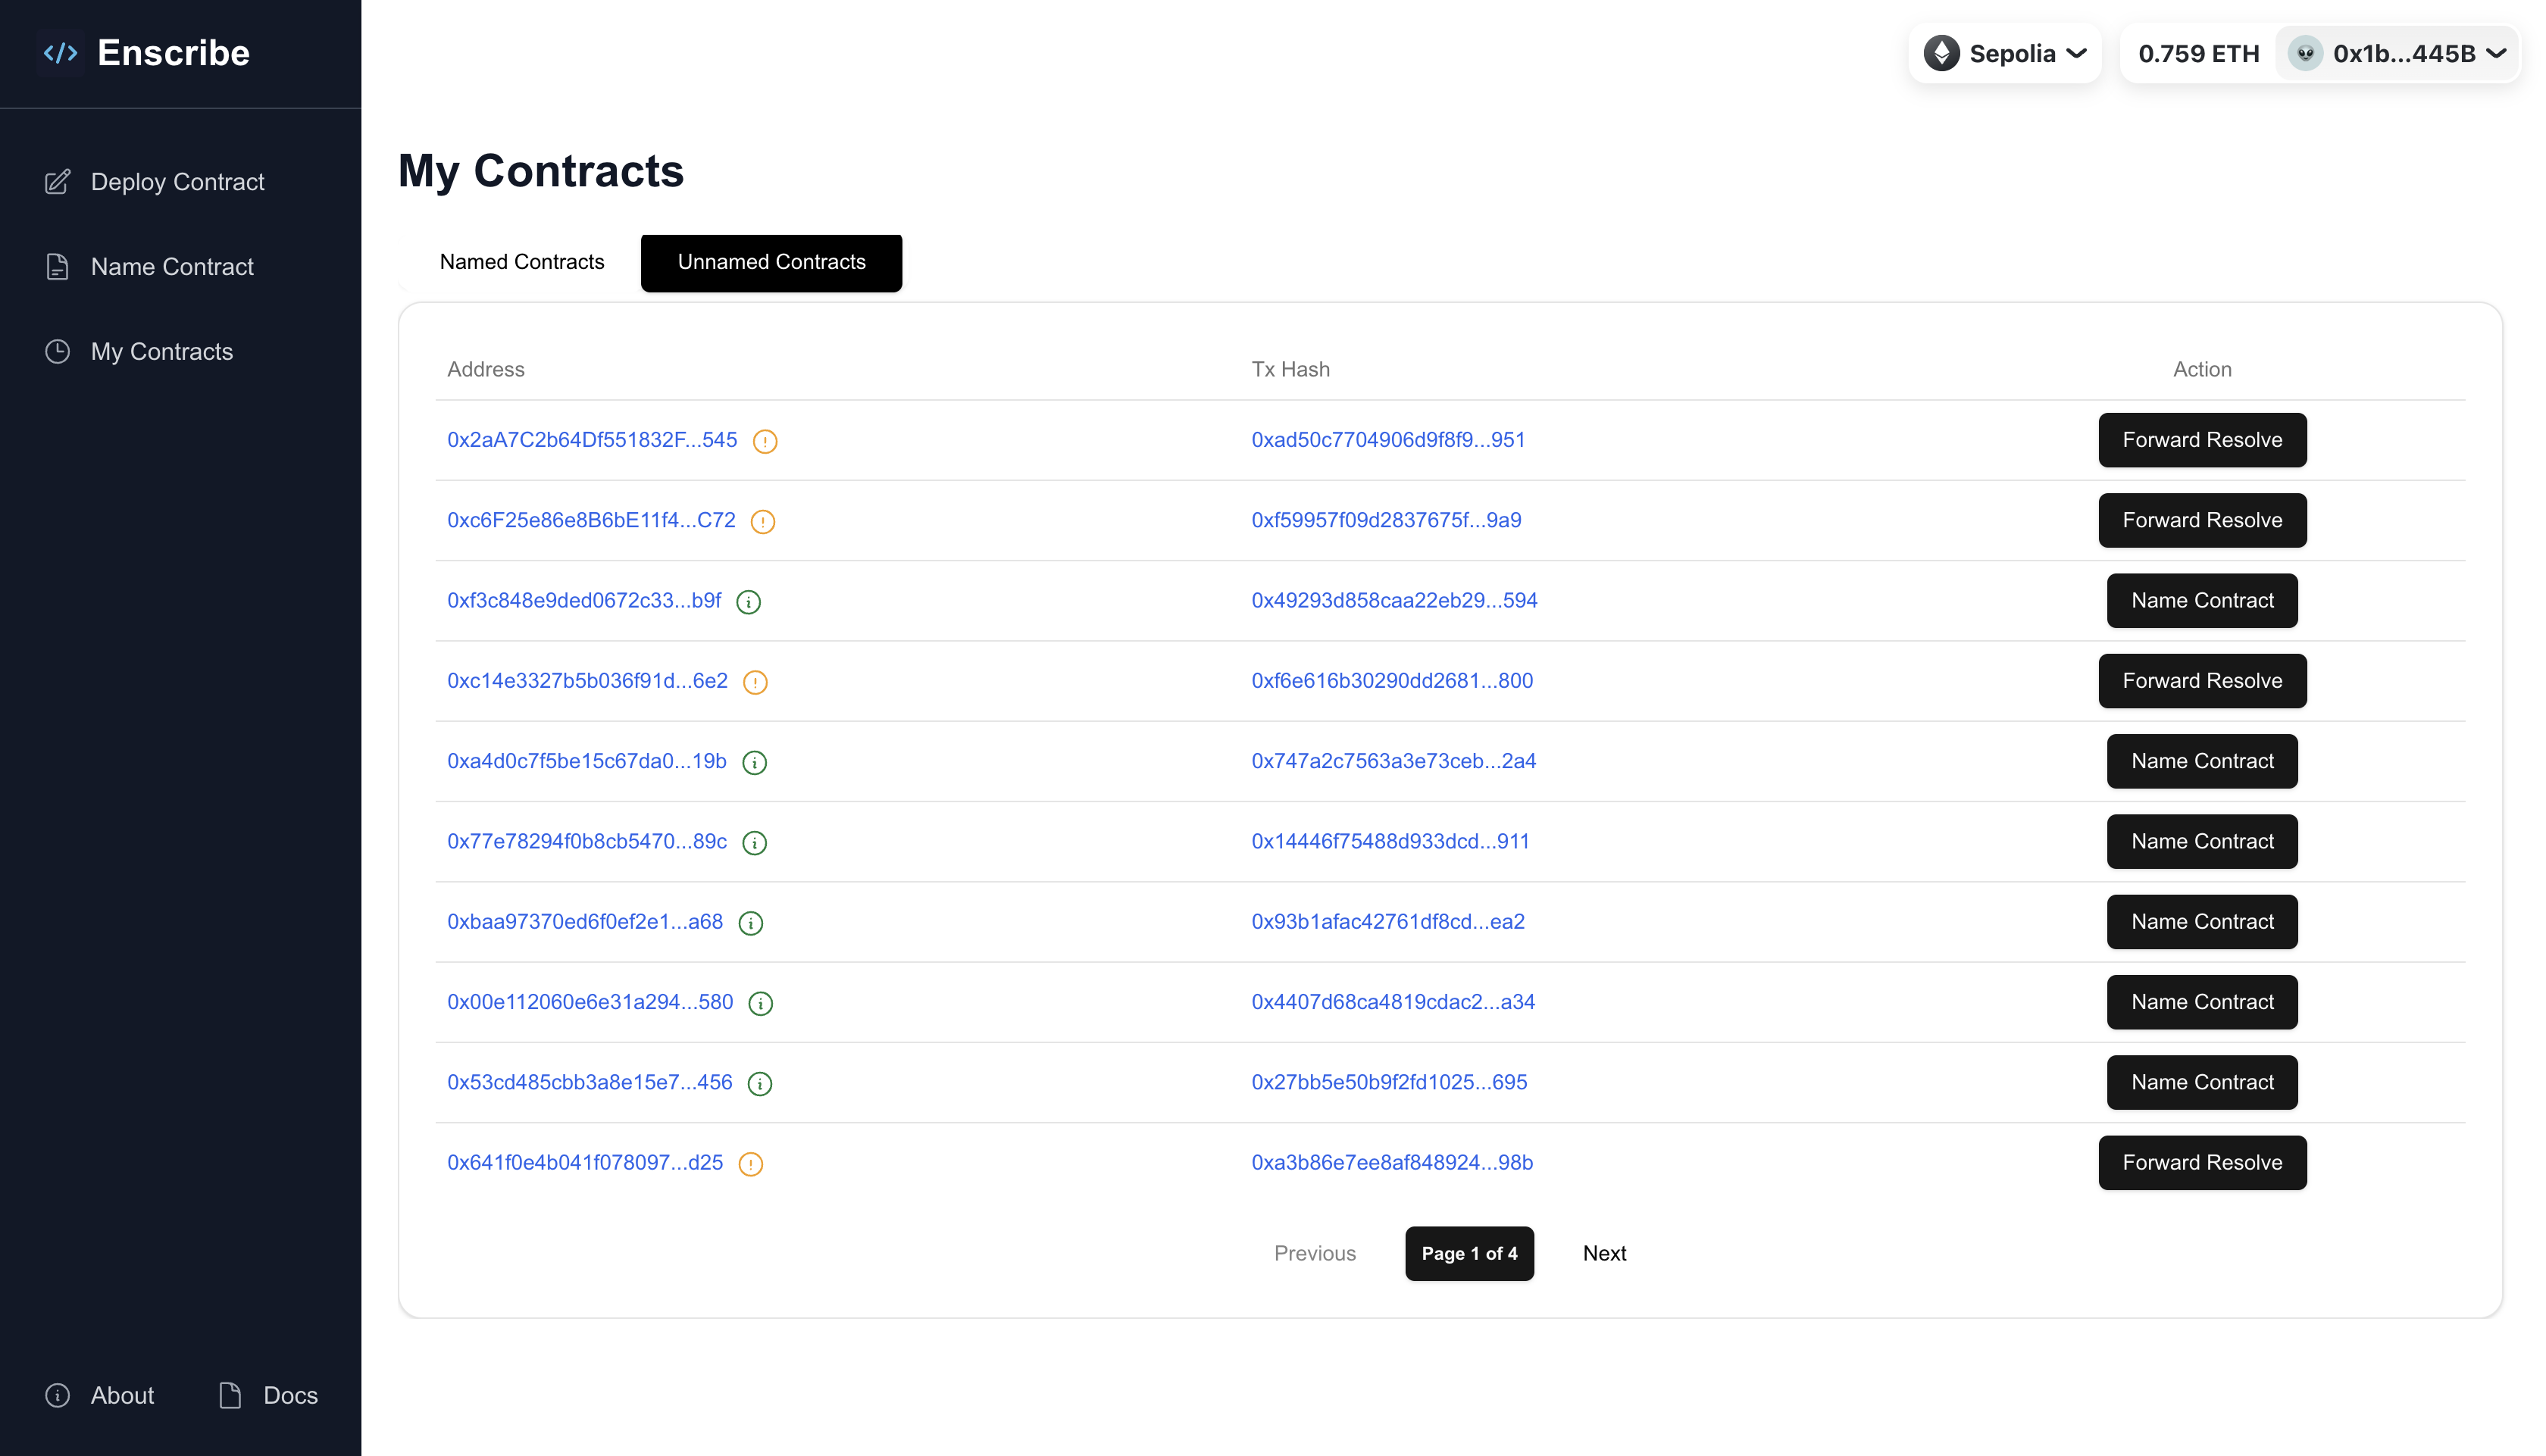Image resolution: width=2546 pixels, height=1456 pixels.
Task: Click the 0.759 ETH balance
Action: (2198, 53)
